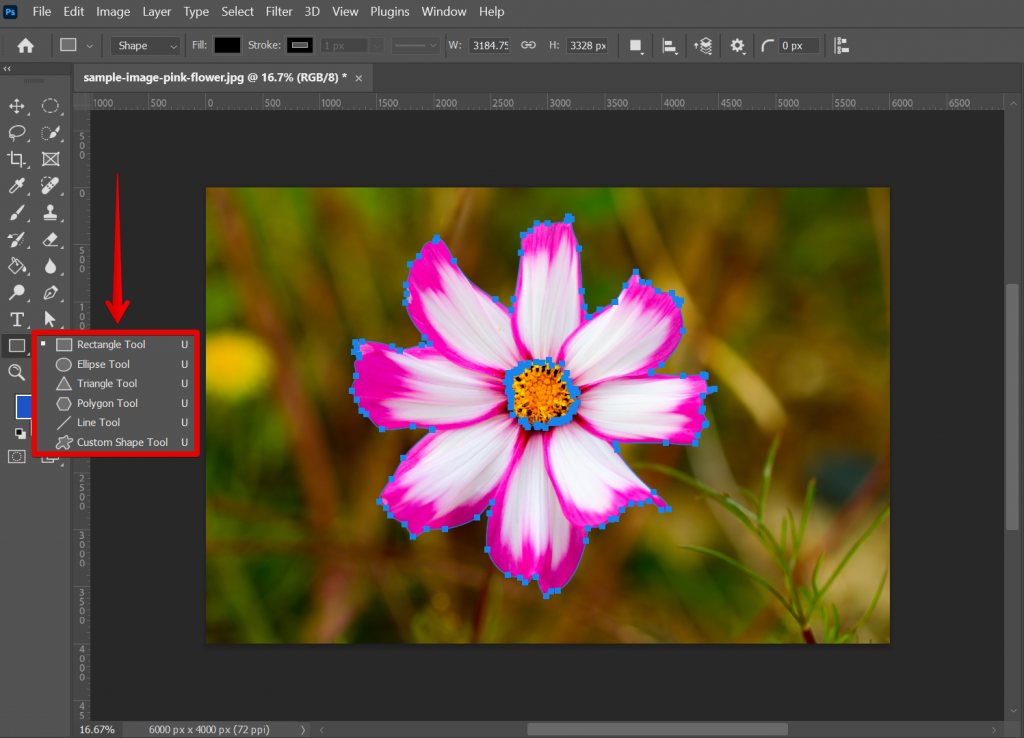Open the path alignment options
Image resolution: width=1024 pixels, height=738 pixels.
coord(667,45)
